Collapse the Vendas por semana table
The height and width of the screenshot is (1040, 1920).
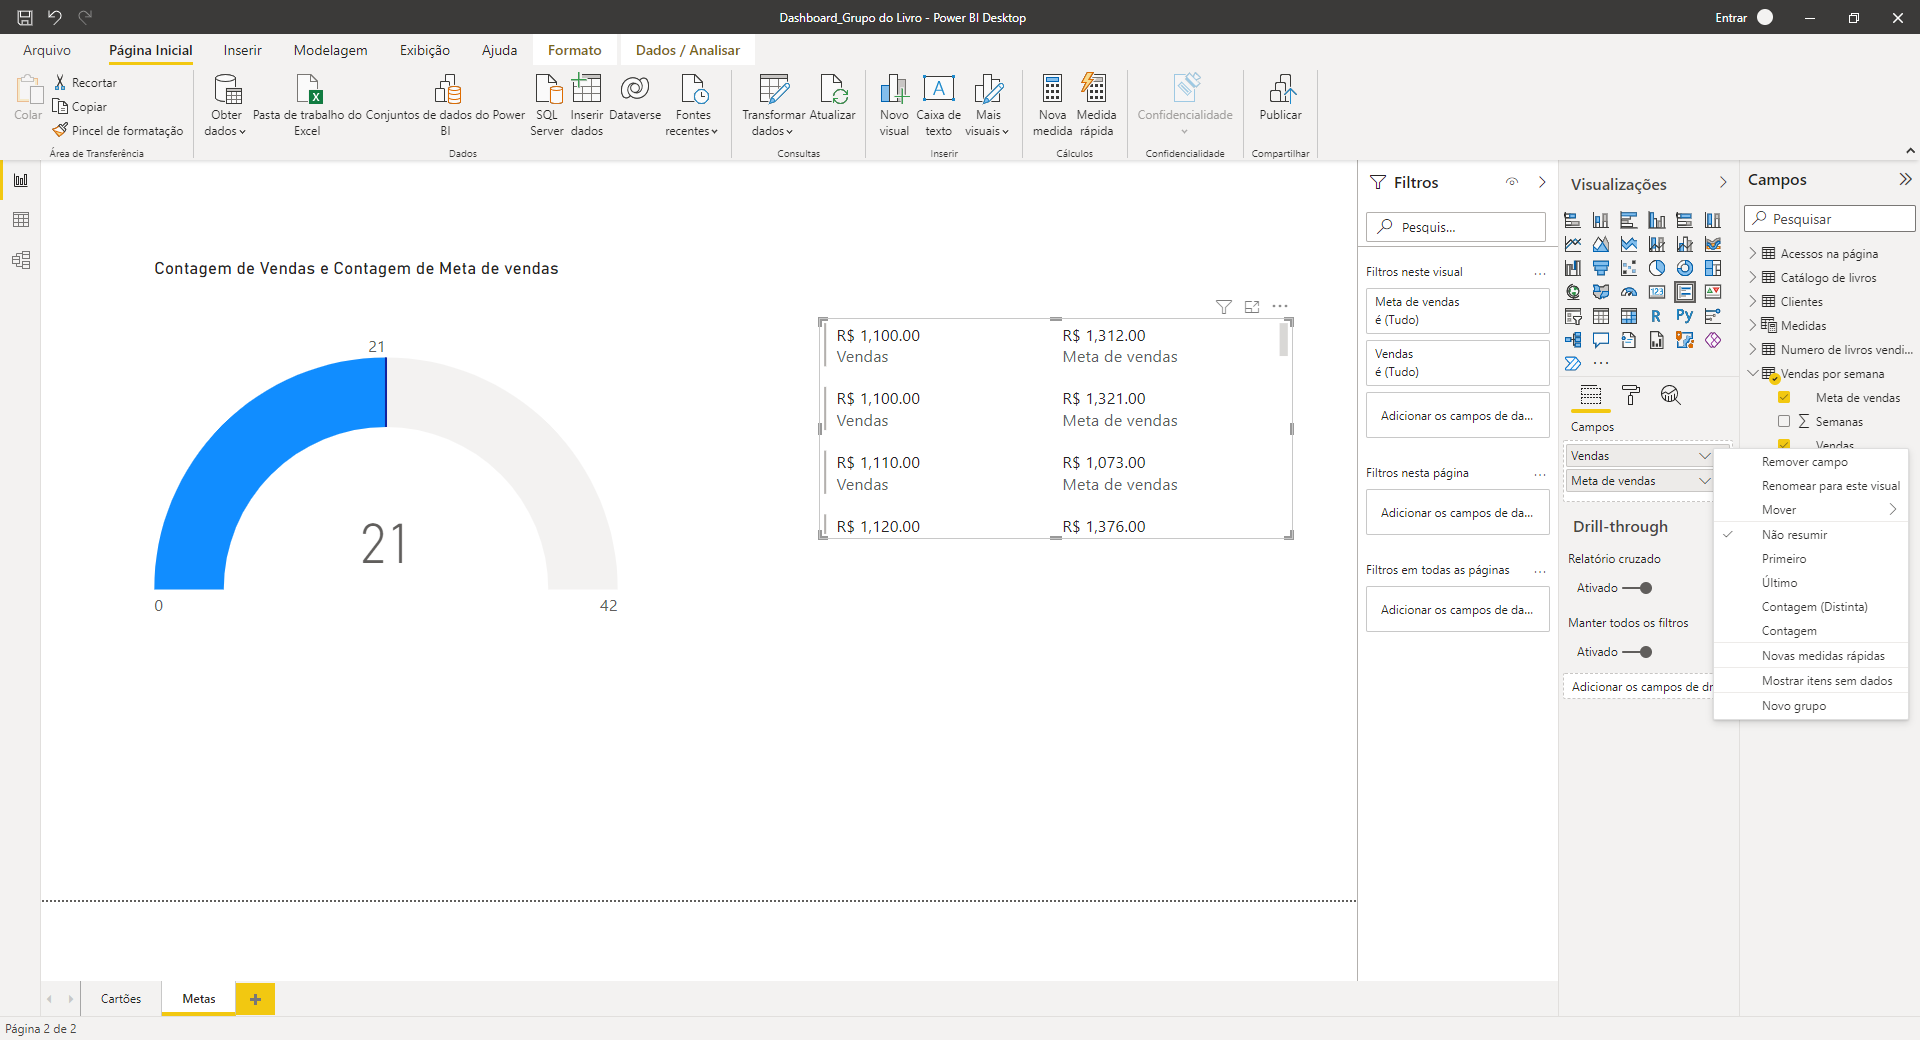(x=1753, y=373)
